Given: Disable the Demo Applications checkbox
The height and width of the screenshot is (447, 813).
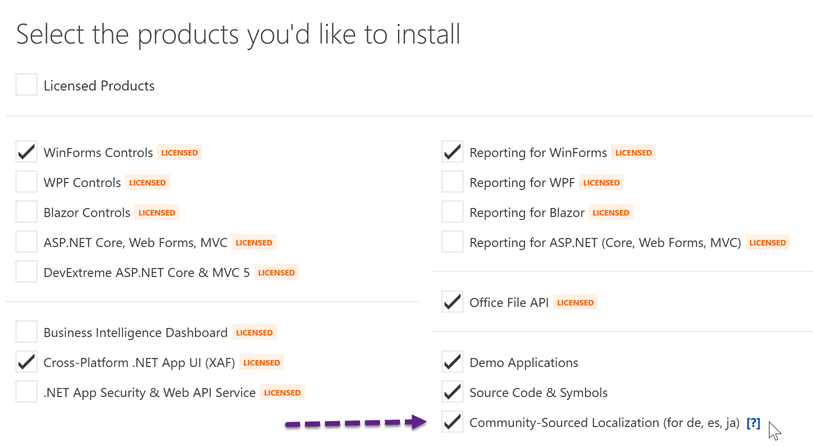Looking at the screenshot, I should (x=453, y=362).
